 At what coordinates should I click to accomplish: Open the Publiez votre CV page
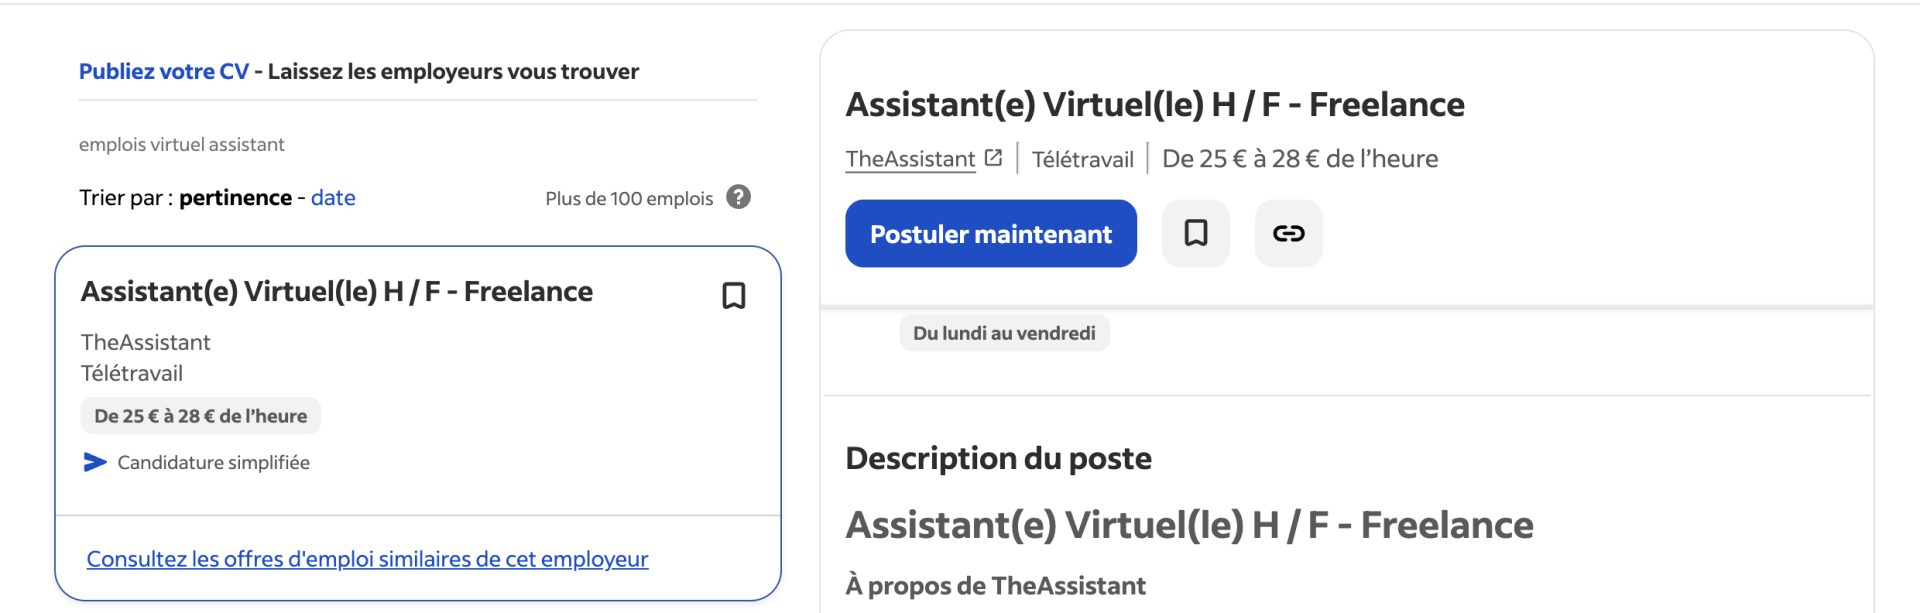pos(164,71)
